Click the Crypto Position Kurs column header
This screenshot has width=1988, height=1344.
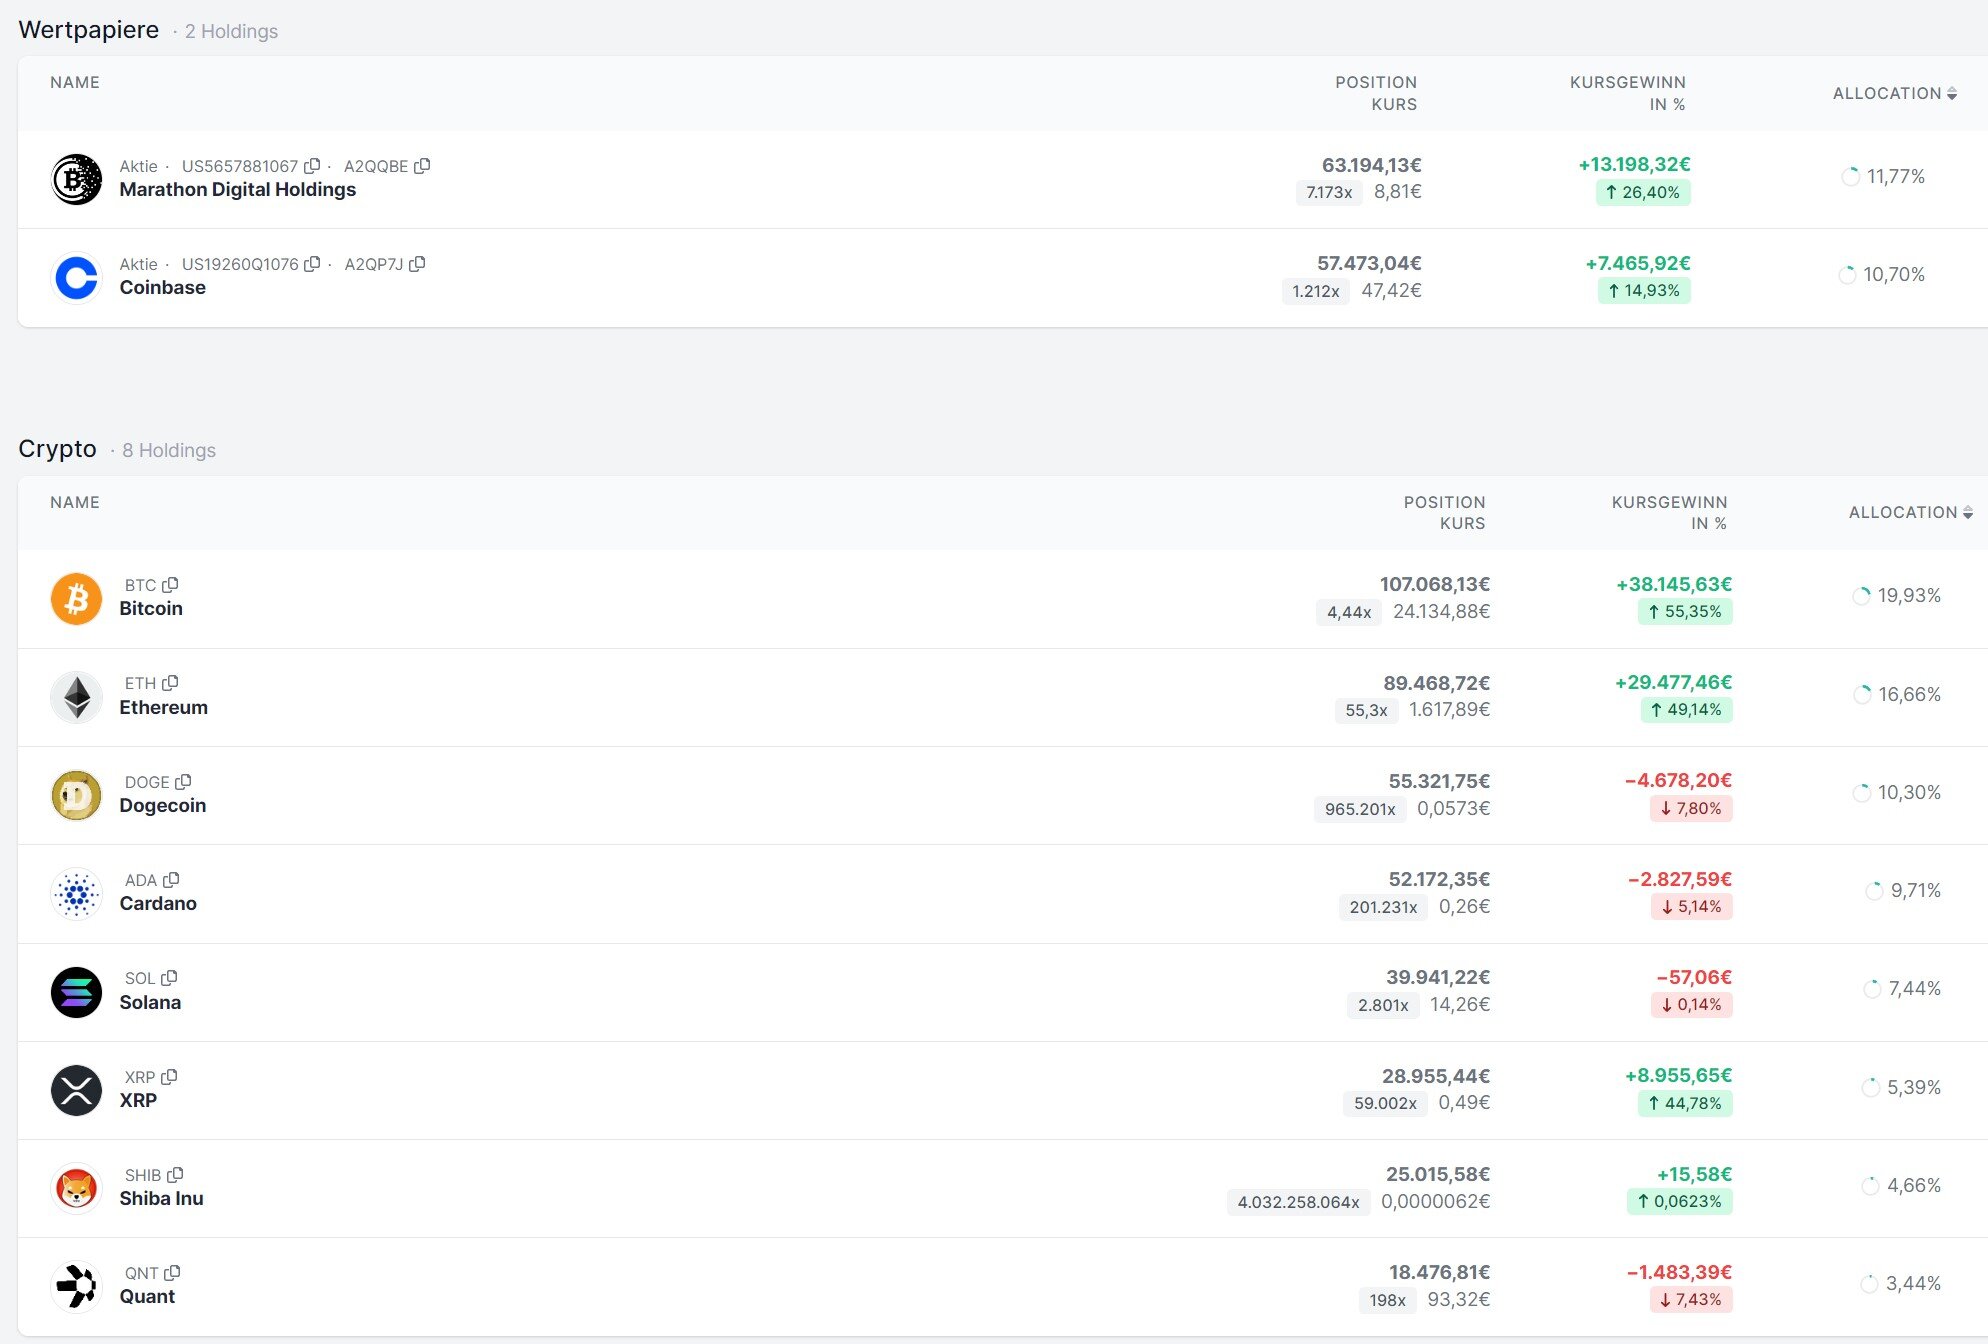tap(1444, 512)
